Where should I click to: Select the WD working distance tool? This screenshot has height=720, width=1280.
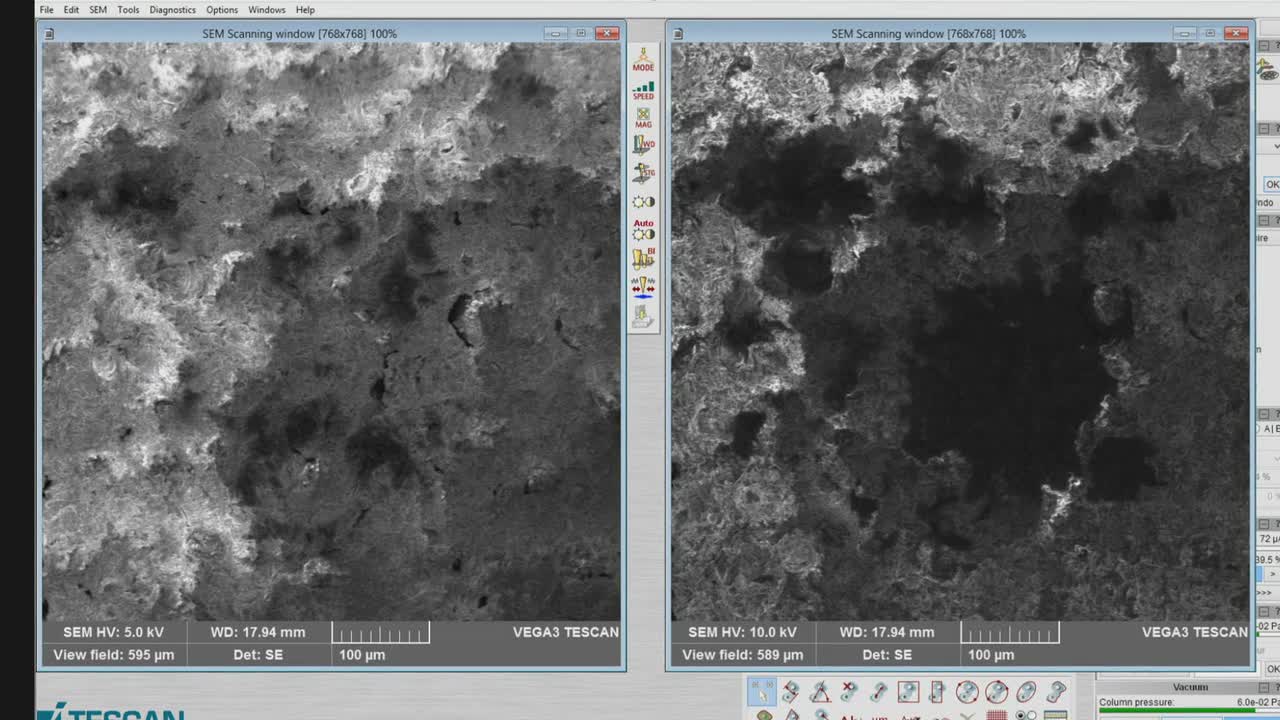643,145
